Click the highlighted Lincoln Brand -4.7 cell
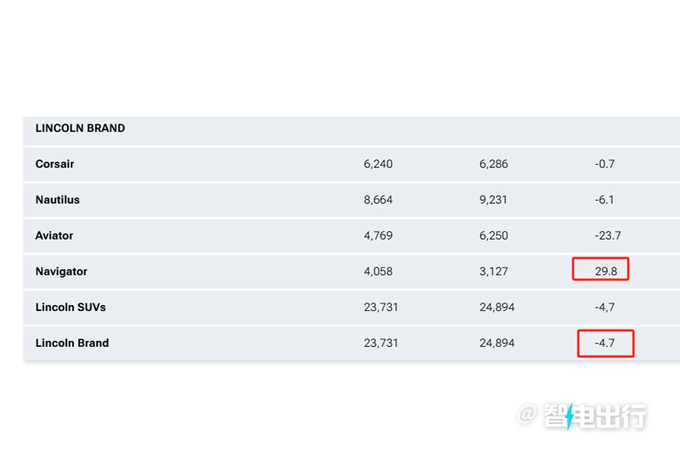Viewport: 680px width, 453px height. click(x=606, y=343)
